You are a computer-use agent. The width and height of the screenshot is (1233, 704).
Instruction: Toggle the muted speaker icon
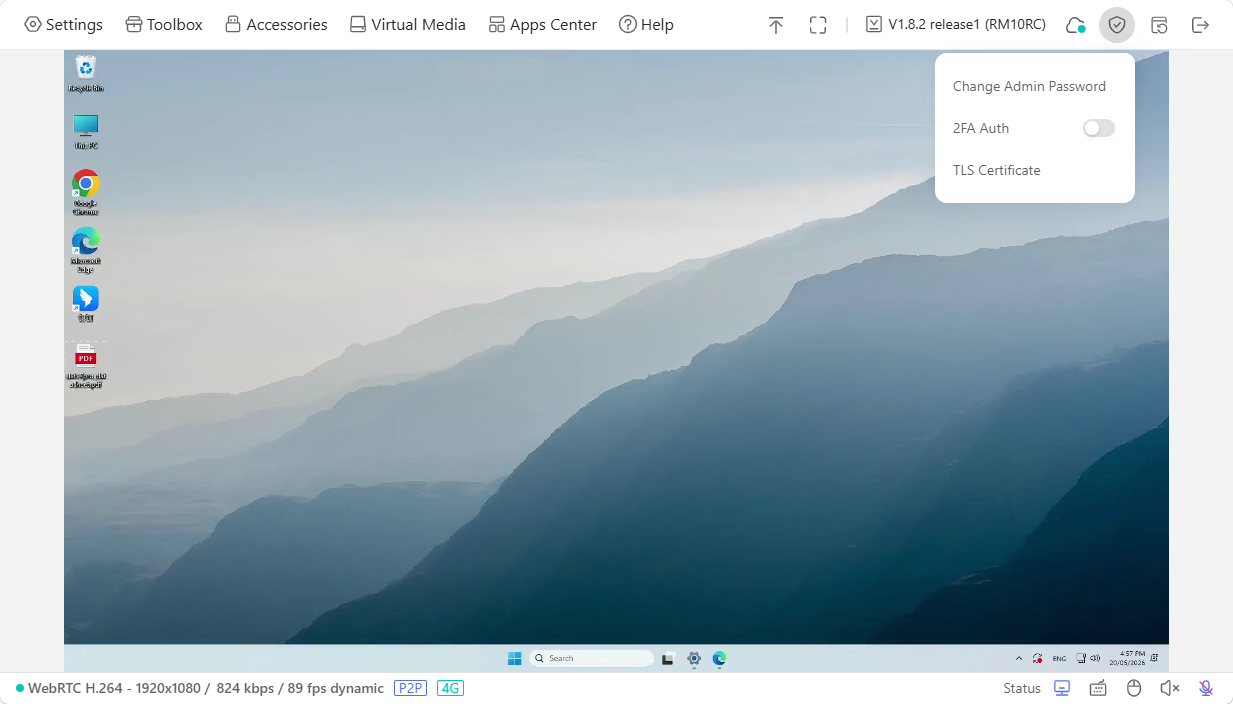point(1170,688)
